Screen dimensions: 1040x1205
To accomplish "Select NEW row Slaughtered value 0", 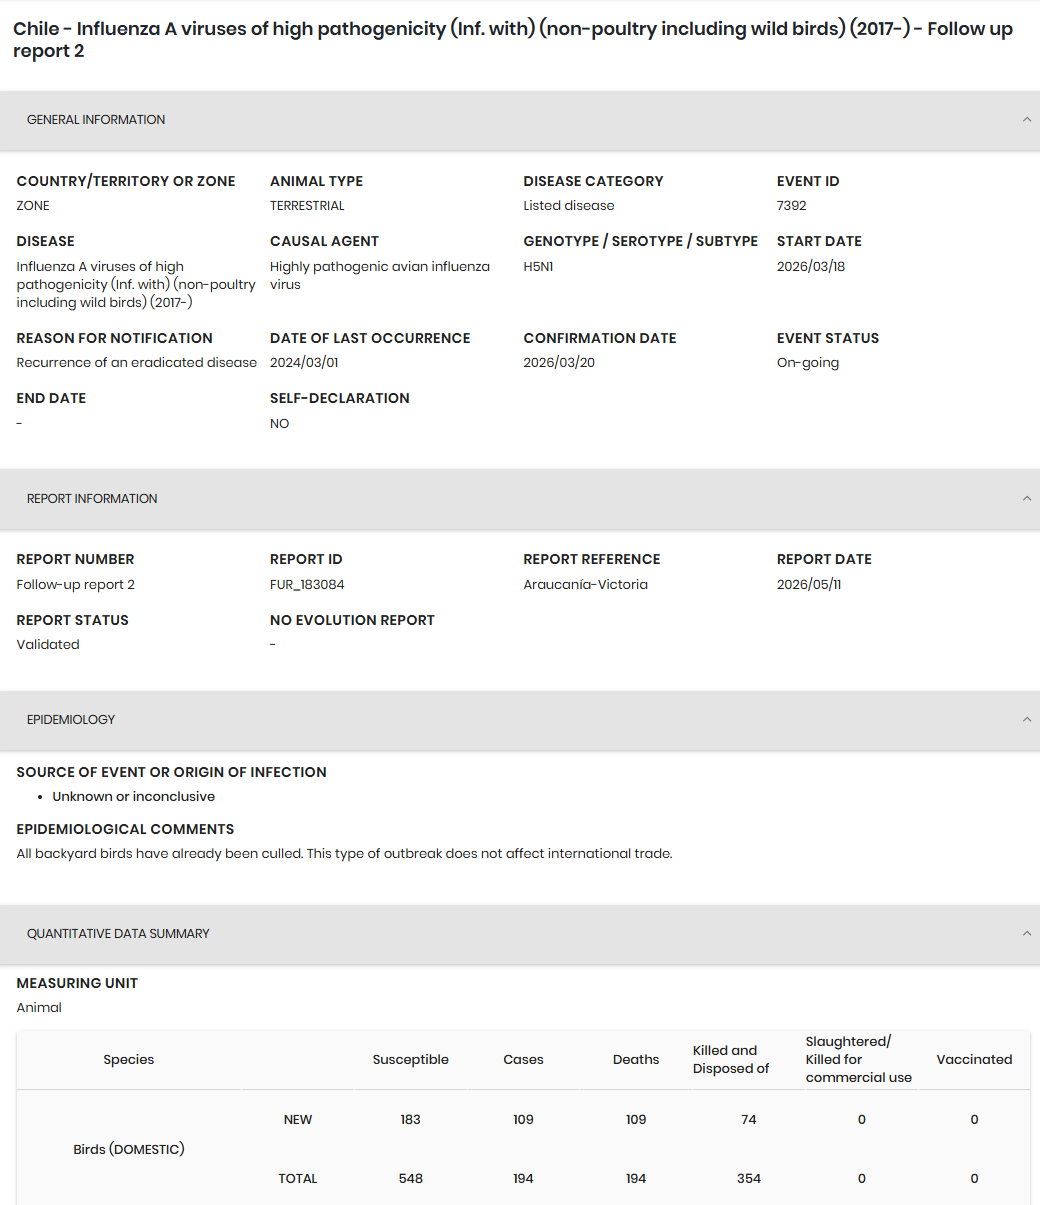I will [861, 1120].
